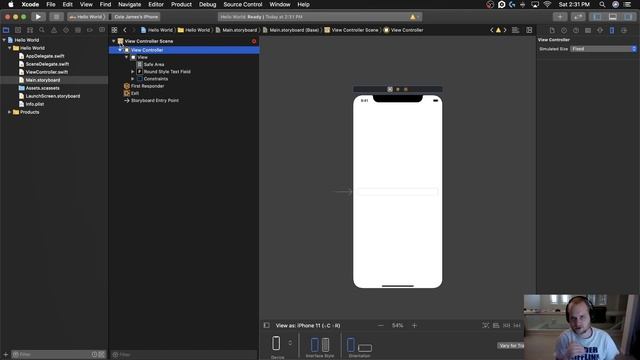
Task: Show the Size inspector
Action: (x=612, y=30)
